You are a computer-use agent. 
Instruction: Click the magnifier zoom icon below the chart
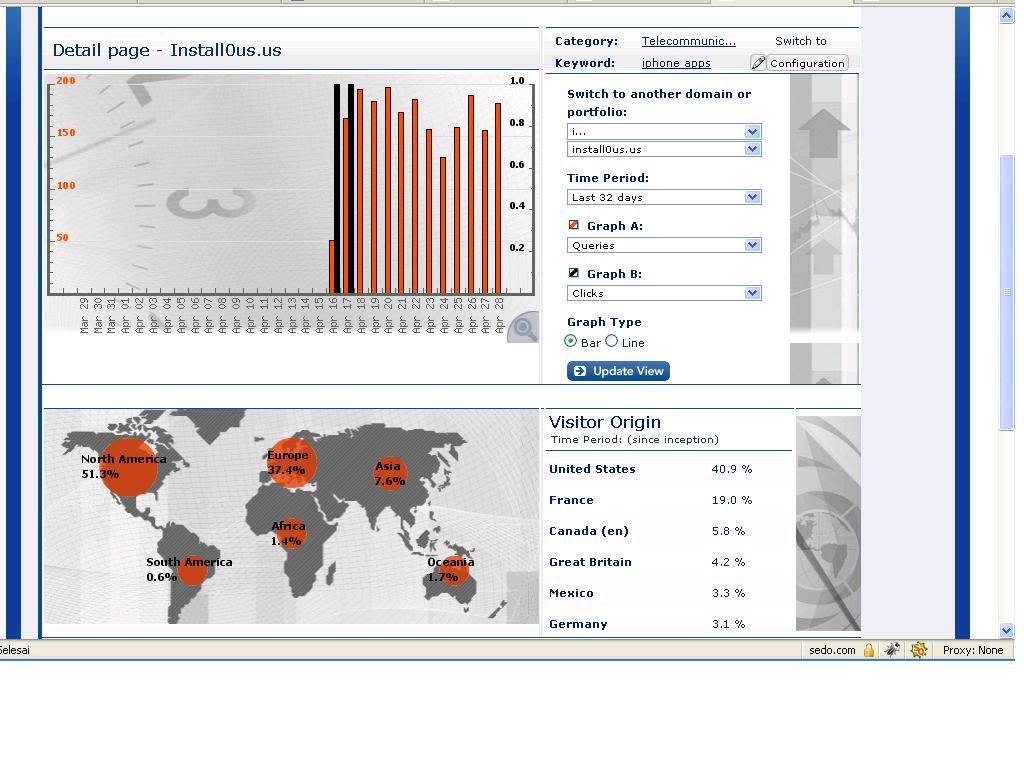pyautogui.click(x=523, y=328)
